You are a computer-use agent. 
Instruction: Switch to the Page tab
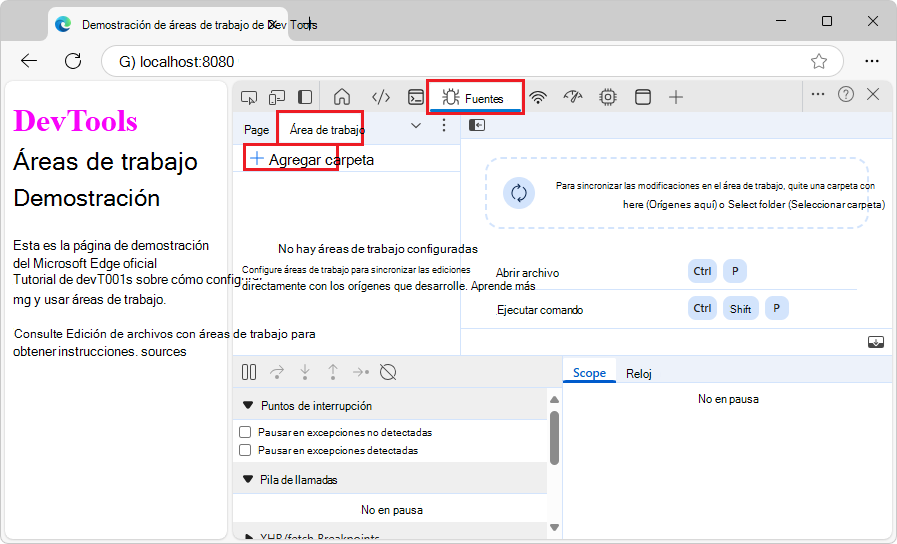tap(256, 130)
